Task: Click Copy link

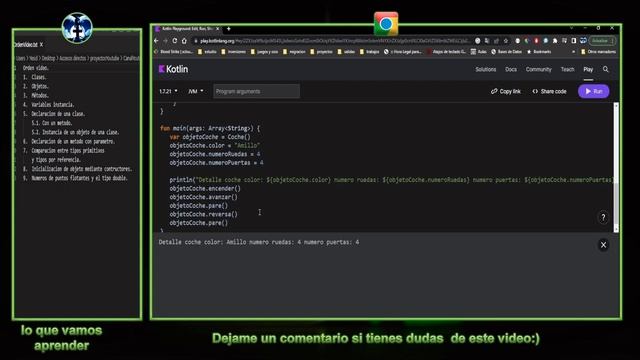Action: 506,91
